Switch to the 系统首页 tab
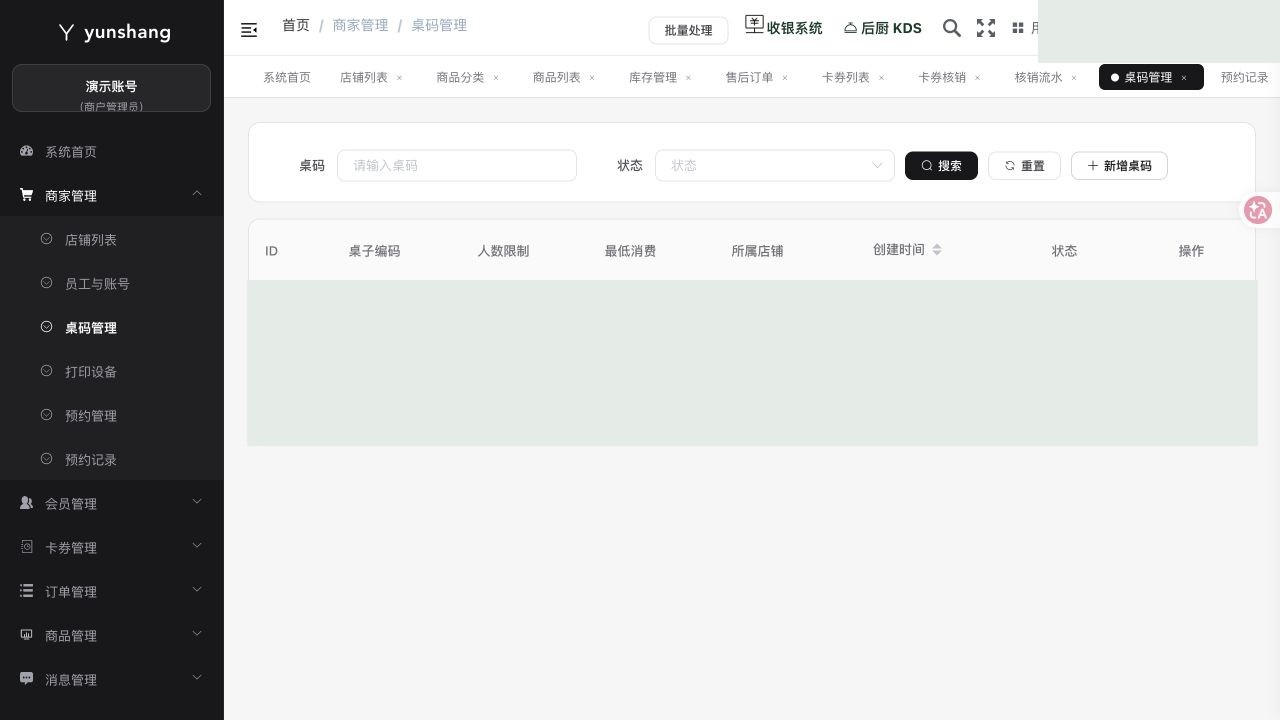This screenshot has height=720, width=1280. [x=287, y=77]
